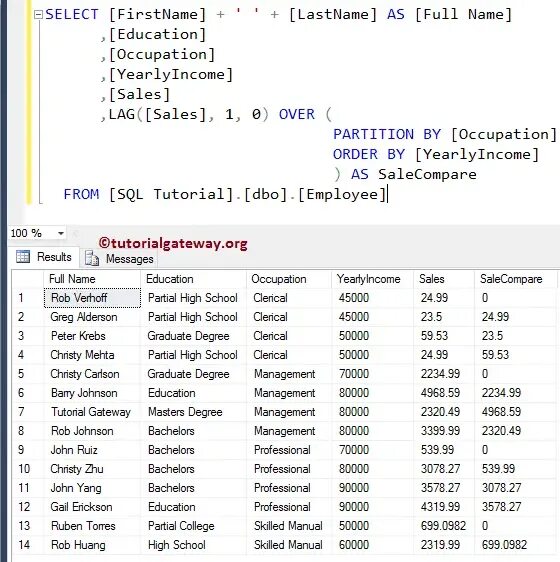
Task: Select row header number 1
Action: (28, 298)
